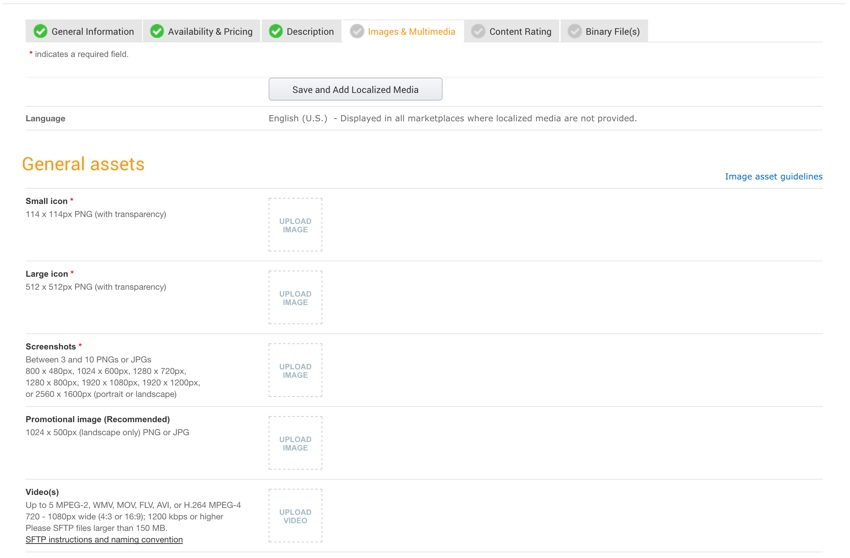Click gray checkmark on Images & Multimedia

(357, 31)
